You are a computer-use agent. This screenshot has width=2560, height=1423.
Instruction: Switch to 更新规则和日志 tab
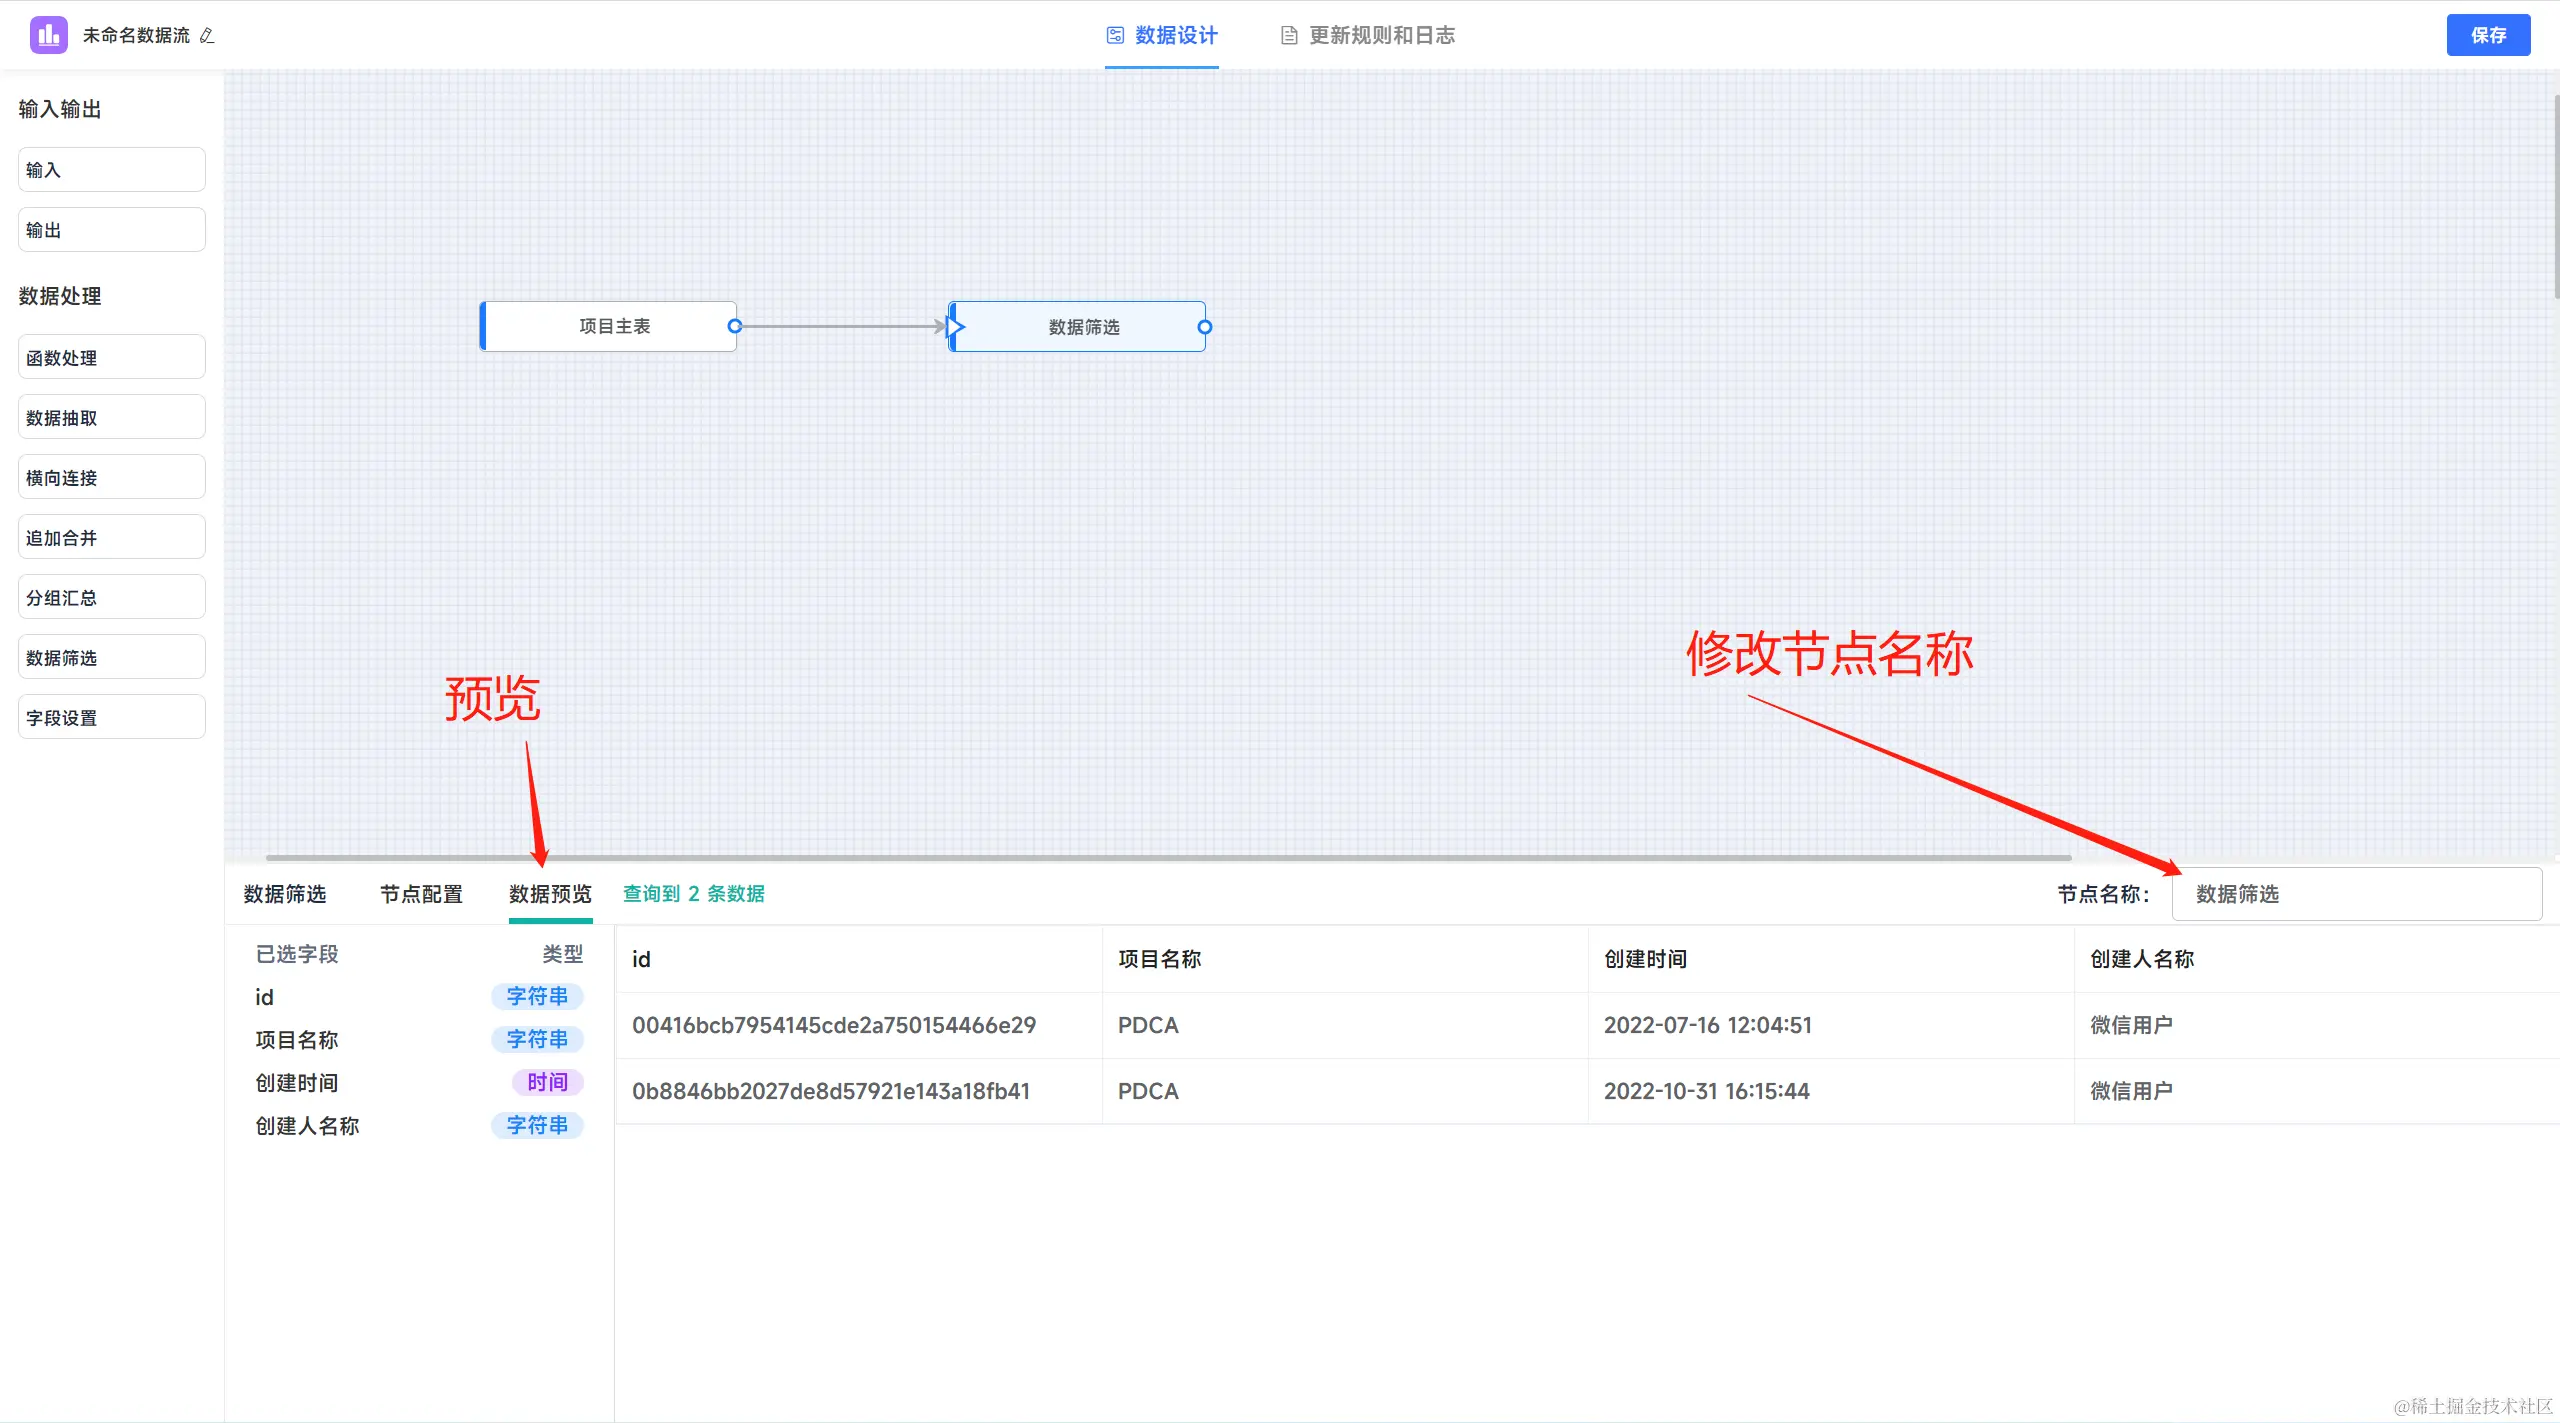coord(1381,36)
